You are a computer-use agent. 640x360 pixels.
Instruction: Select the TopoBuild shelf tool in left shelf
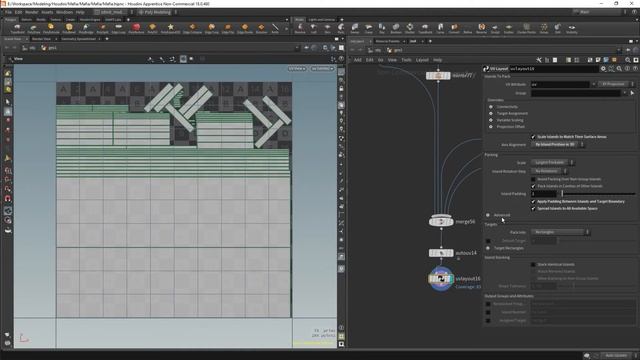18,29
